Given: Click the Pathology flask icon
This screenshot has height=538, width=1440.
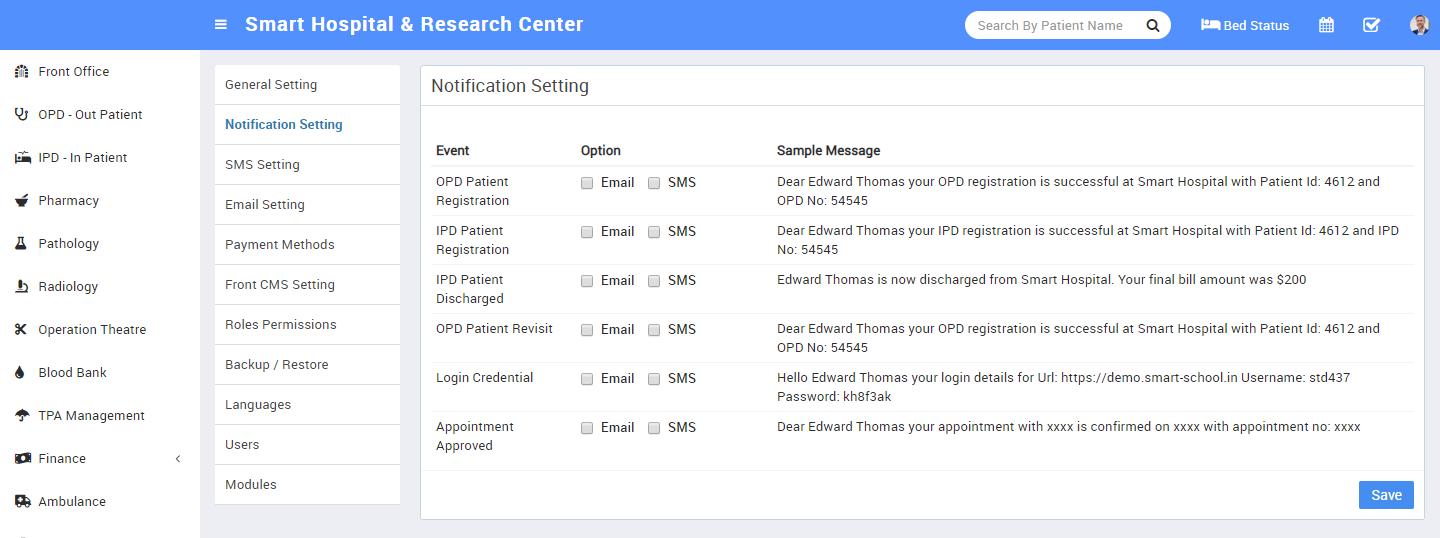Looking at the screenshot, I should [x=21, y=243].
